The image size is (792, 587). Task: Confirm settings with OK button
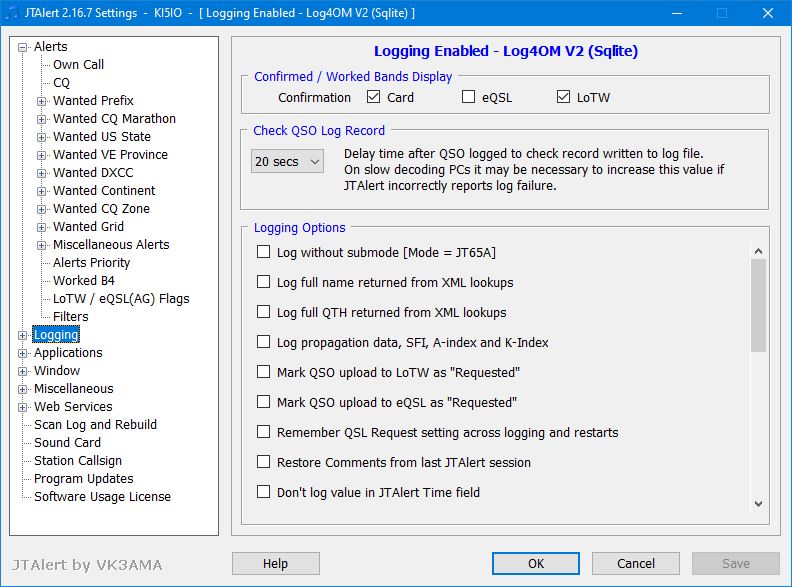pos(536,563)
